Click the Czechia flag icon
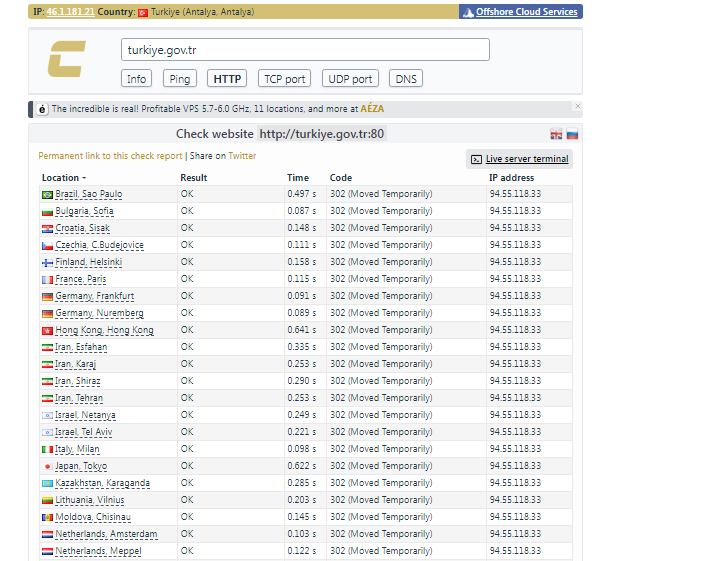 pos(47,246)
